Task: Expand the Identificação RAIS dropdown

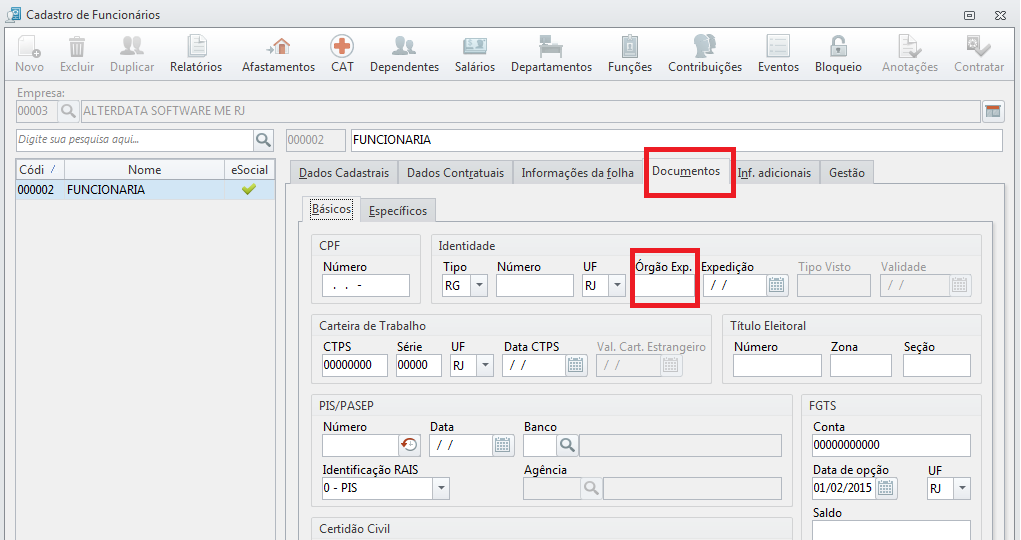Action: coord(441,489)
